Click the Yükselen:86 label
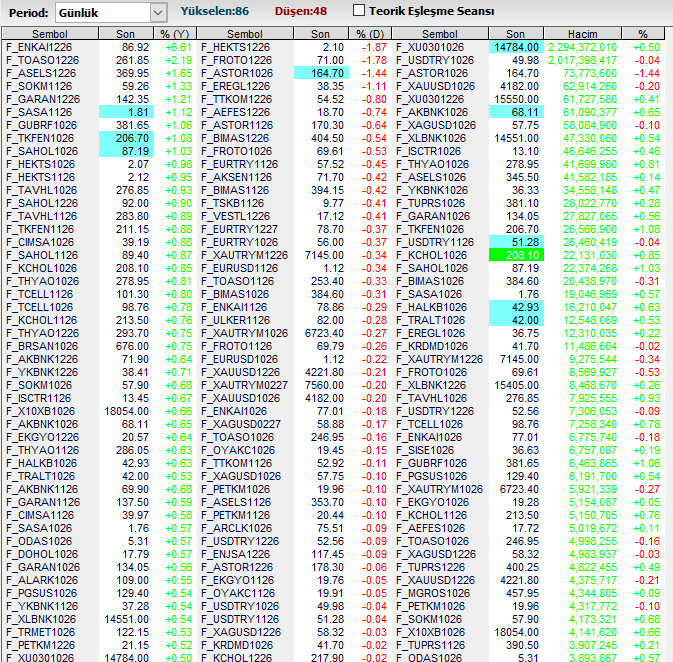Viewport: 673px width, 662px height. coord(215,11)
